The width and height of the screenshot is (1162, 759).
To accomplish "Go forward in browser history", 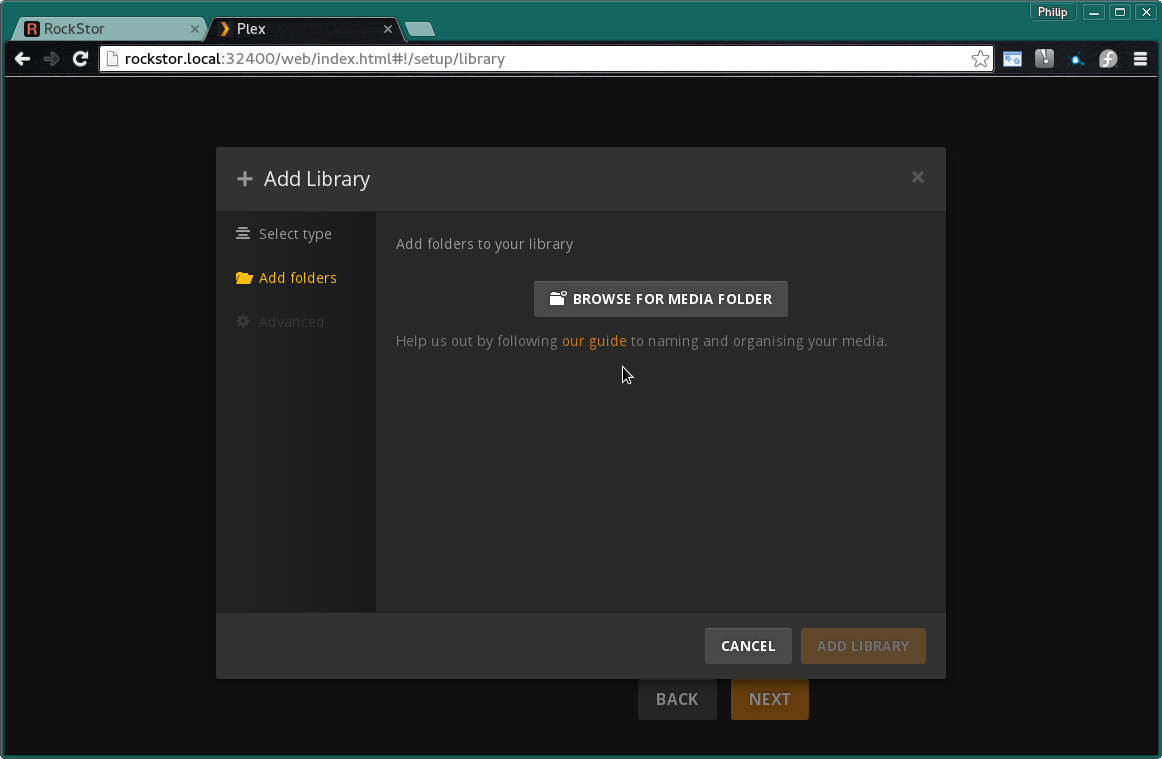I will [x=51, y=59].
